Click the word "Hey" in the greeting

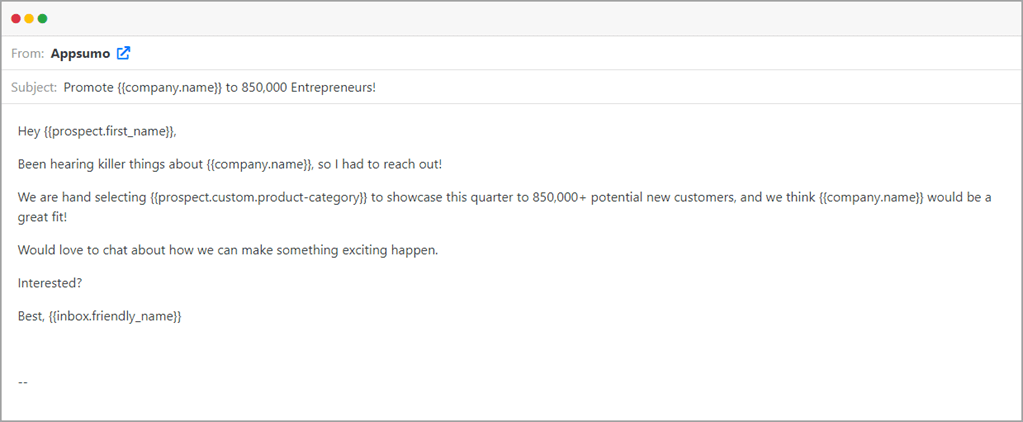click(x=29, y=131)
